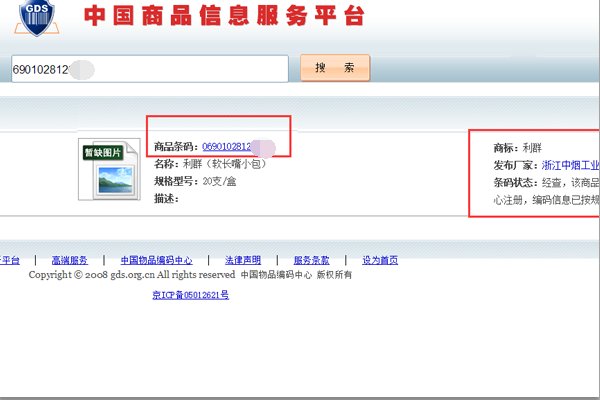
Task: Open the 中国物品编码中心 footer link
Action: tap(157, 260)
